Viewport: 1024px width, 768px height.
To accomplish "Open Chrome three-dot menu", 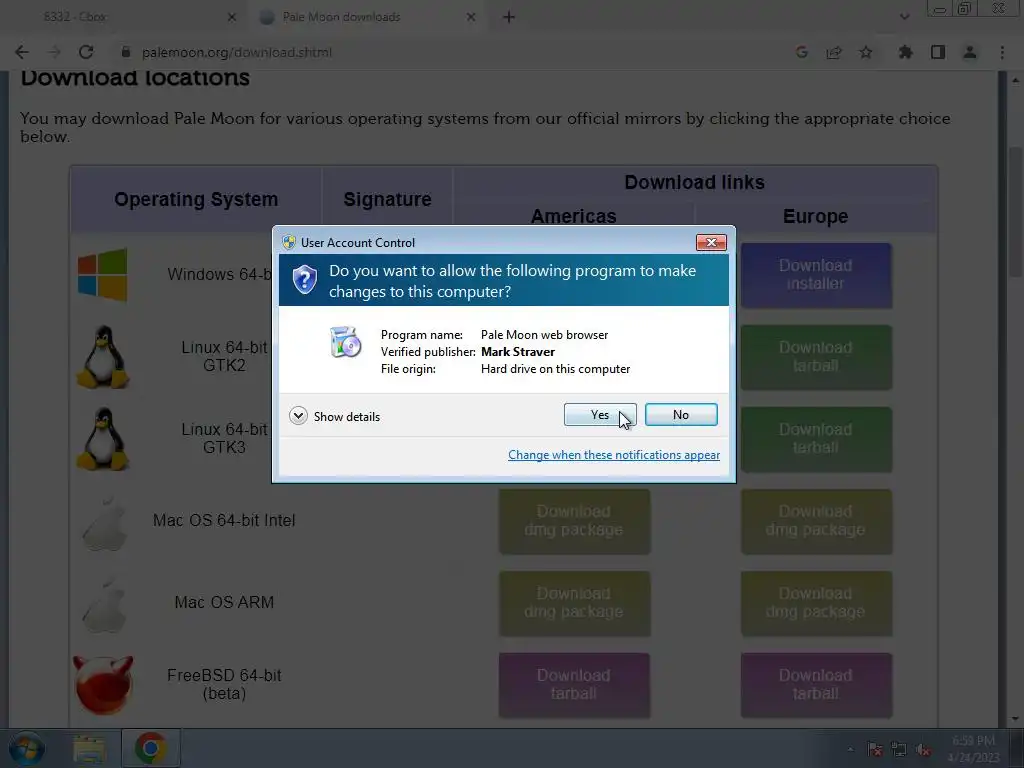I will point(1002,52).
